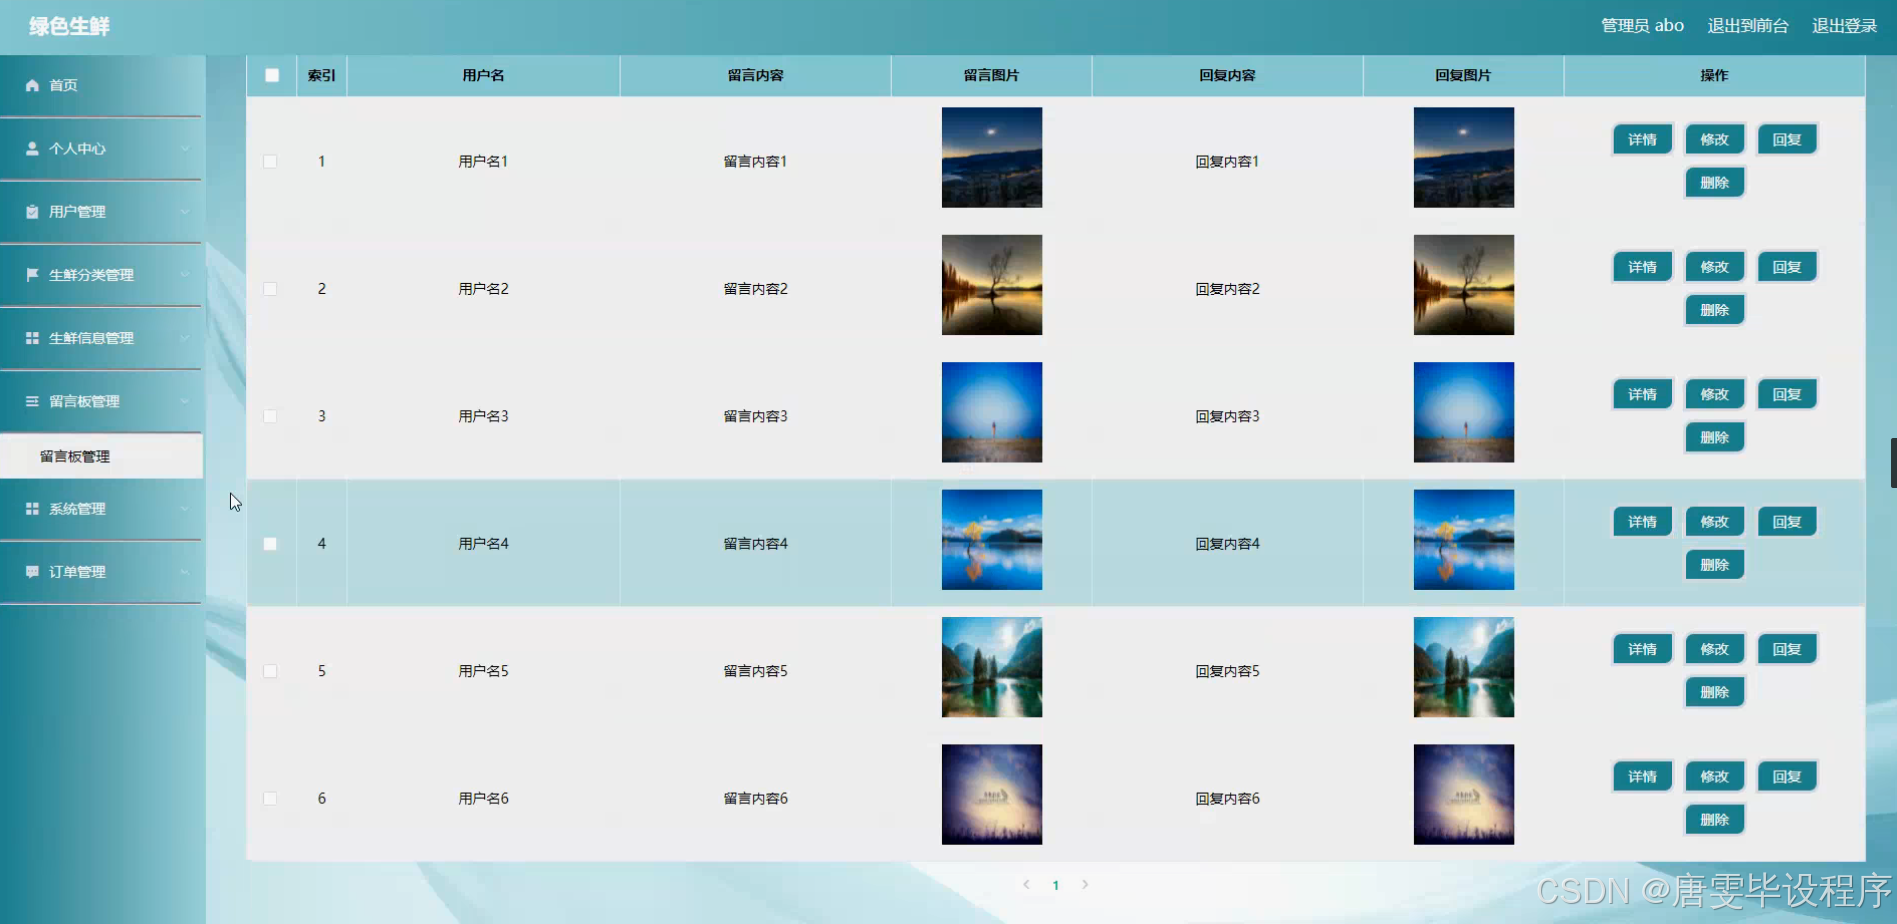Check the row 5 checkbox
1897x924 pixels.
pos(270,671)
